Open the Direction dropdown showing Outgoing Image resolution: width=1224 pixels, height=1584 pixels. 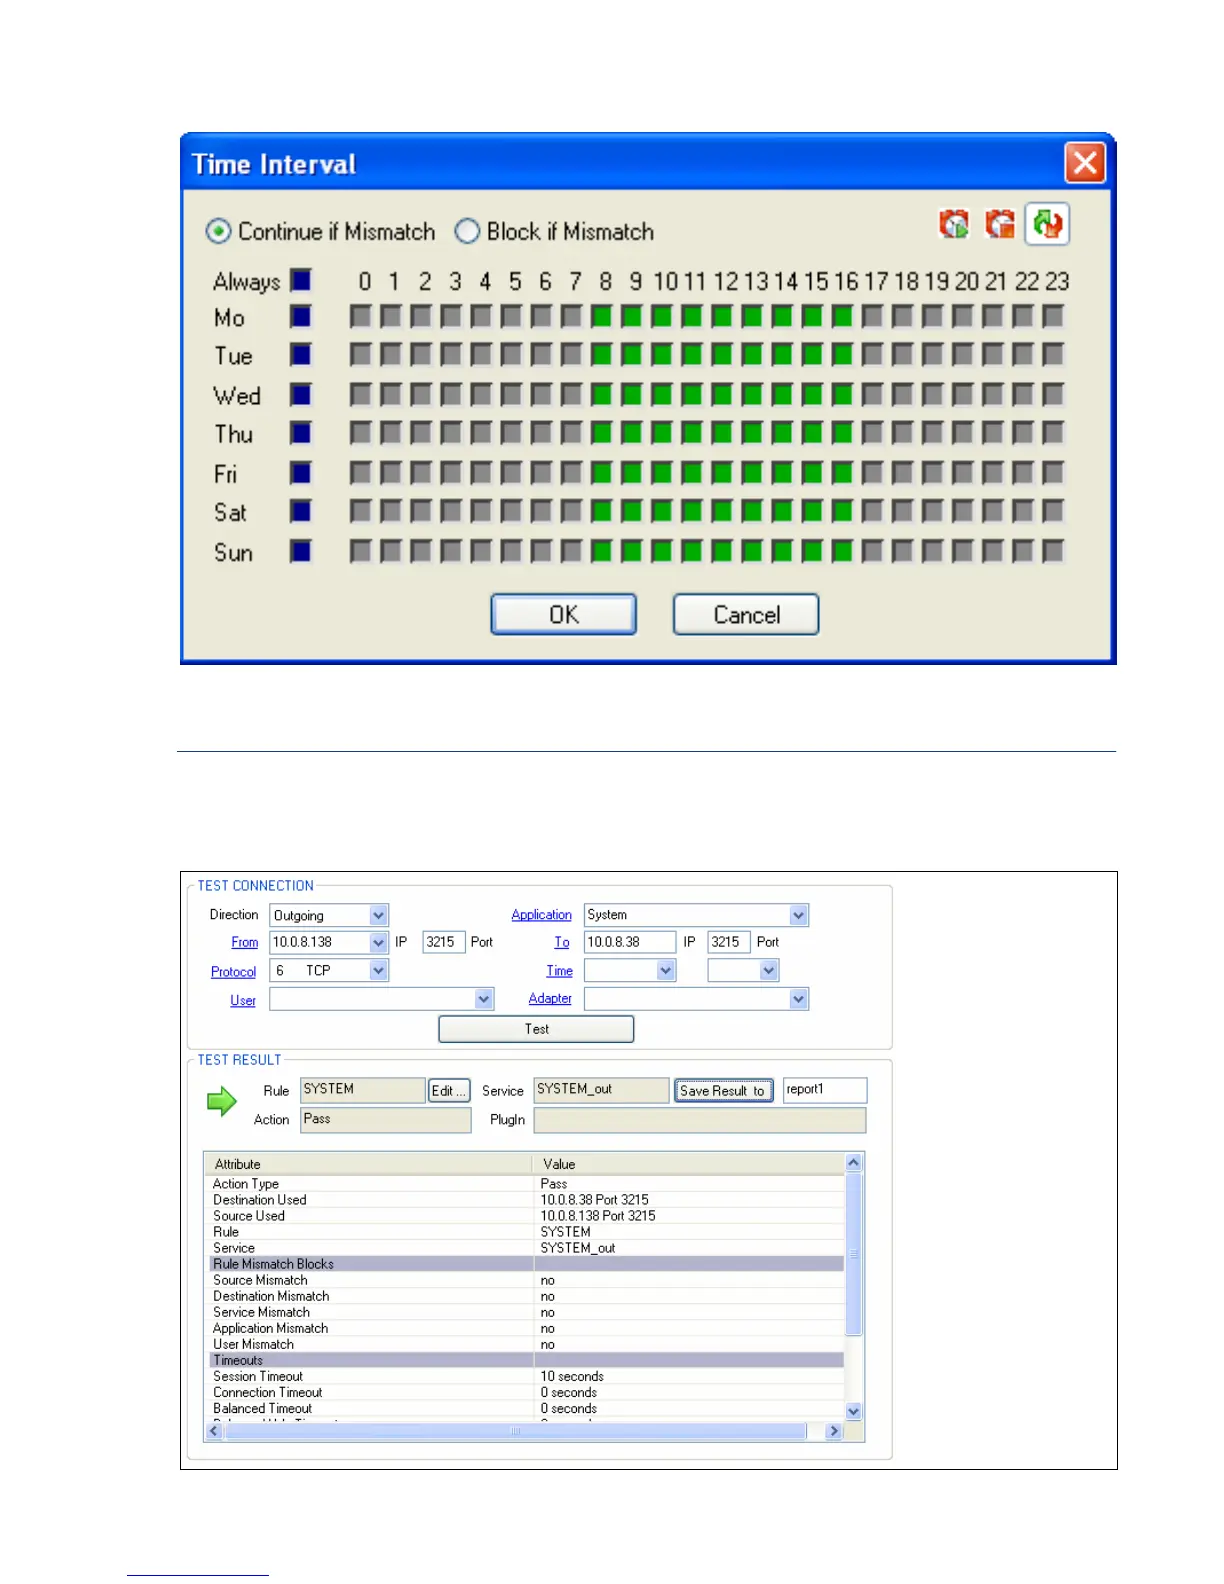[378, 915]
